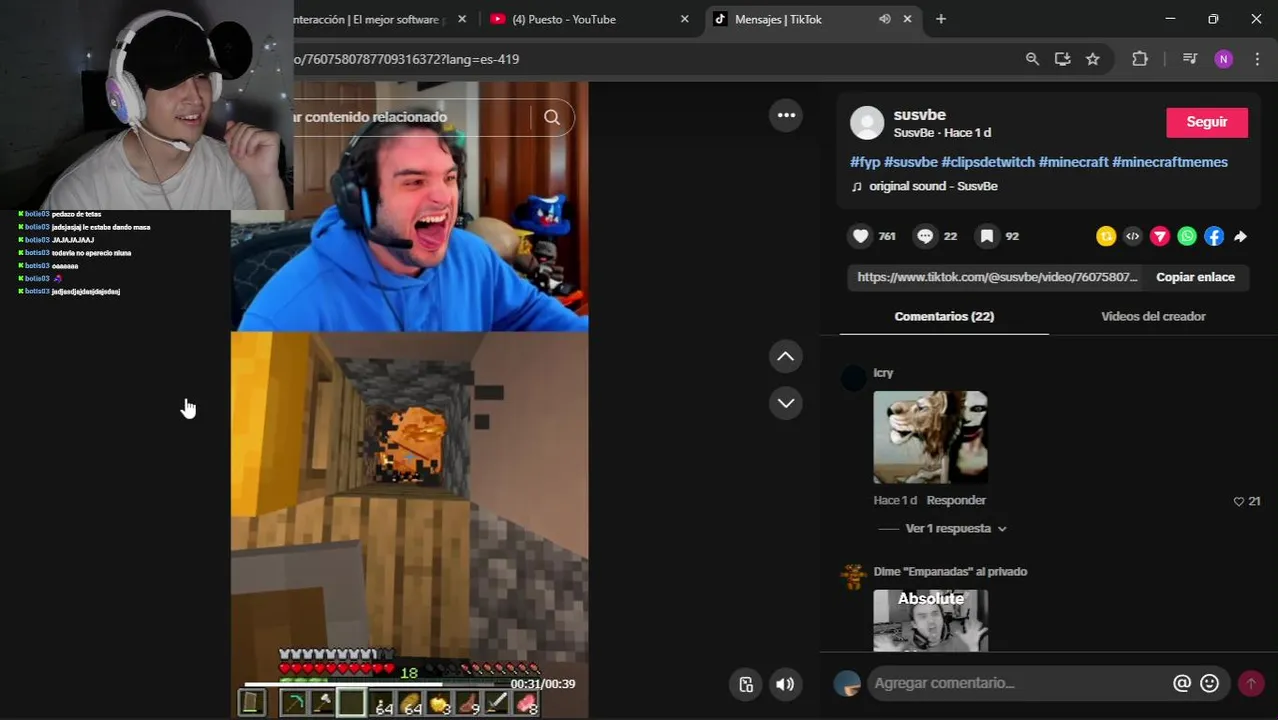
Task: Open the media control icon in Chrome toolbar
Action: pos(1189,59)
